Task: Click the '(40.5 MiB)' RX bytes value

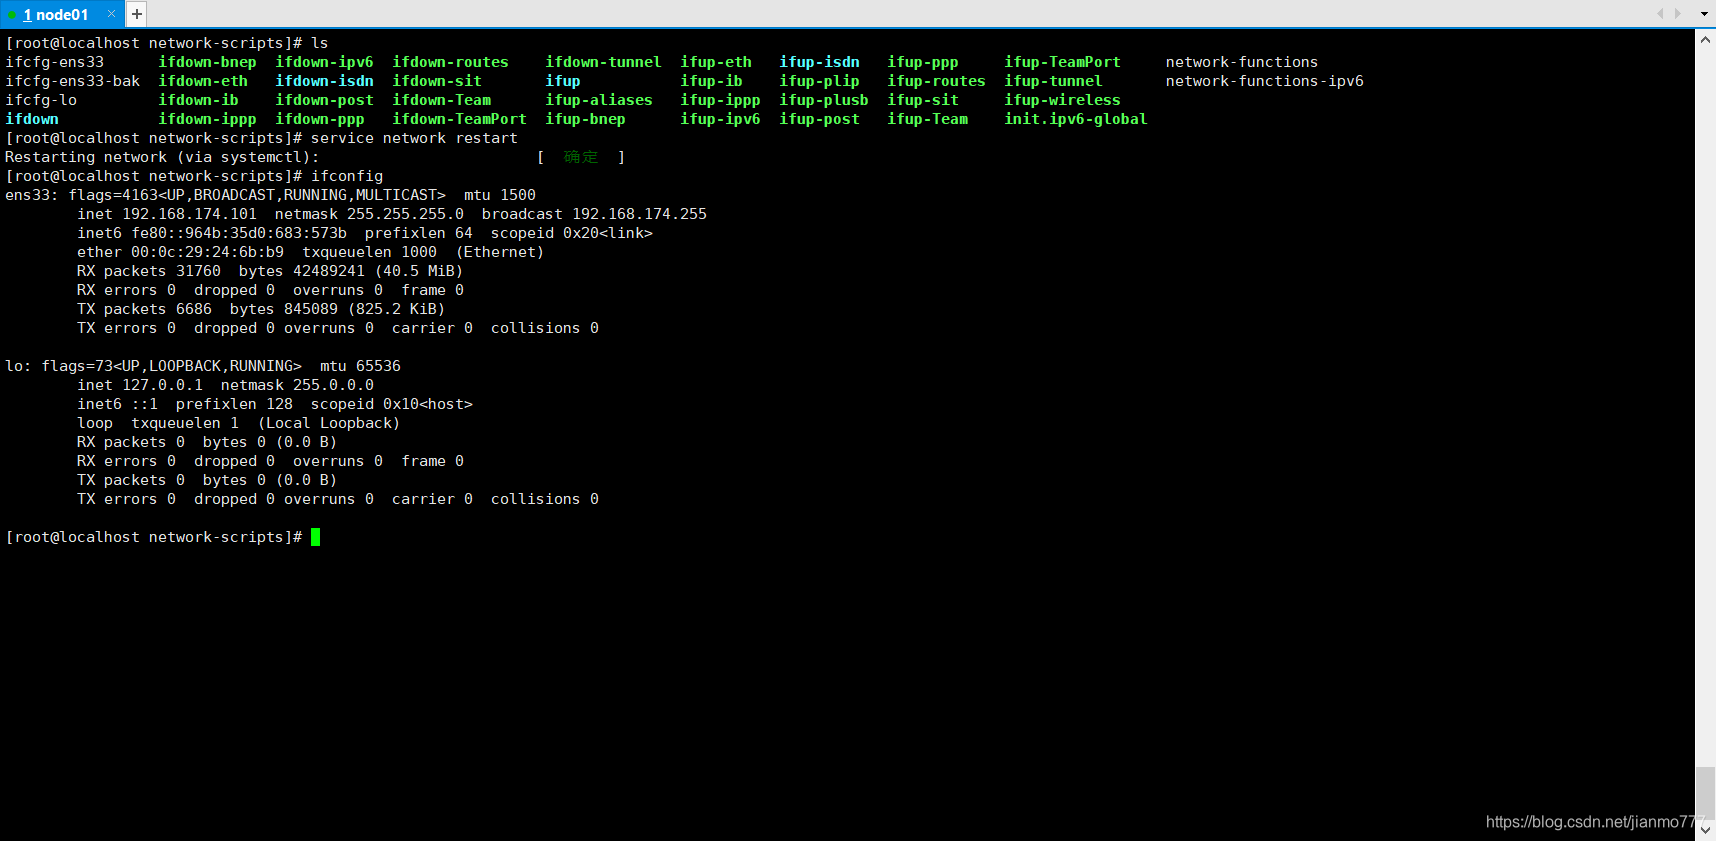Action: [419, 271]
